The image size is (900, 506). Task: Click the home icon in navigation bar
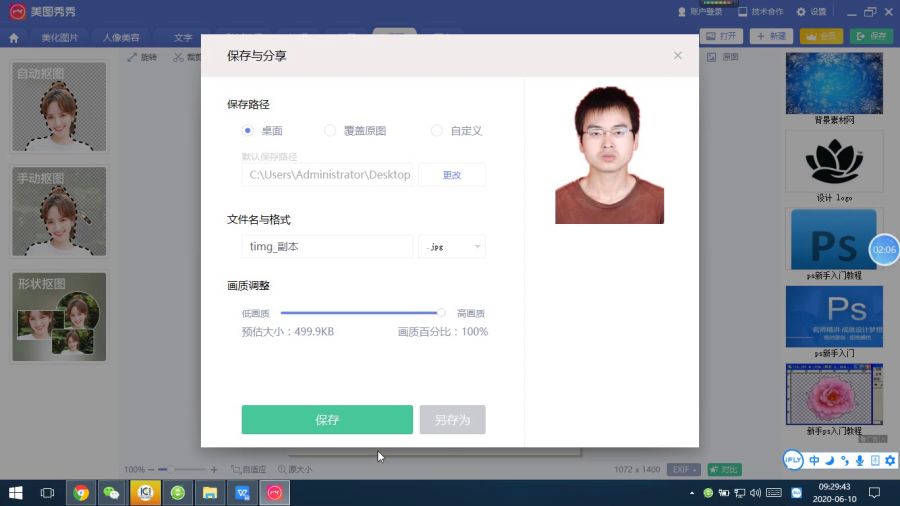pos(14,38)
